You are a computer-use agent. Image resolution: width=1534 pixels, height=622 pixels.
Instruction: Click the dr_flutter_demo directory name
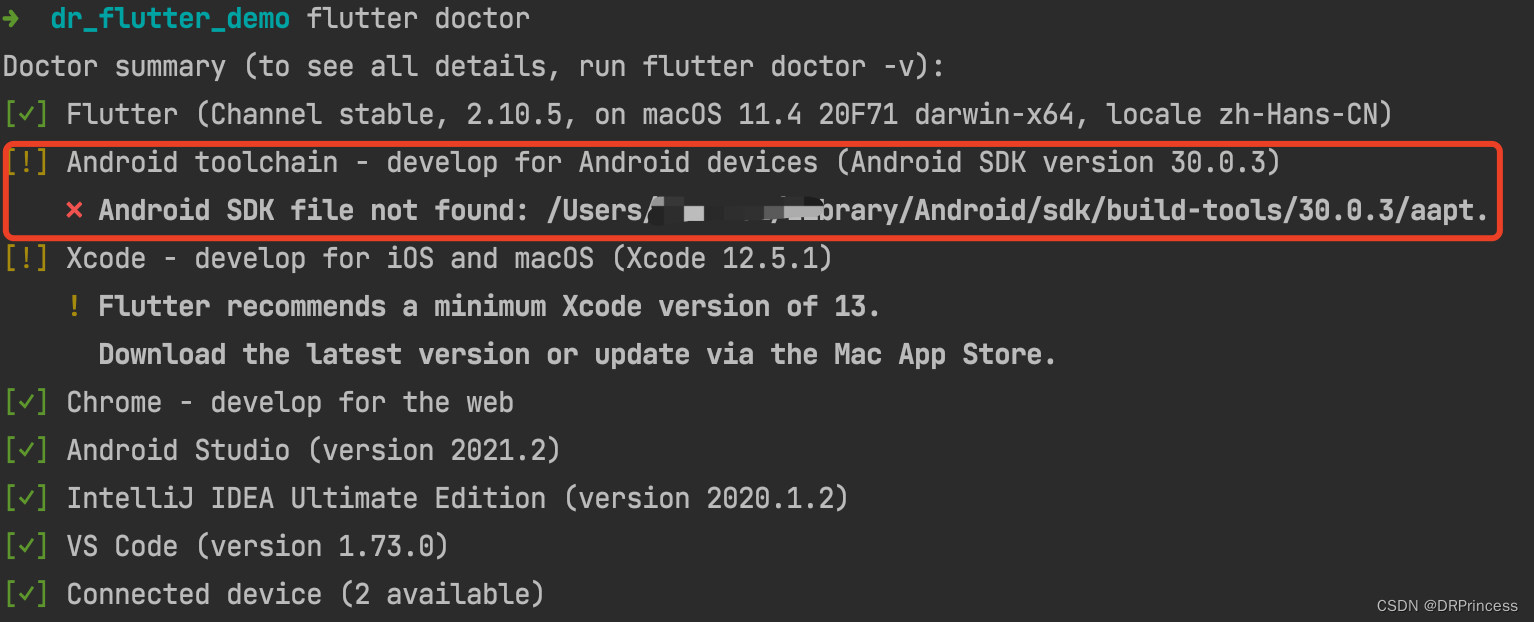(x=170, y=18)
